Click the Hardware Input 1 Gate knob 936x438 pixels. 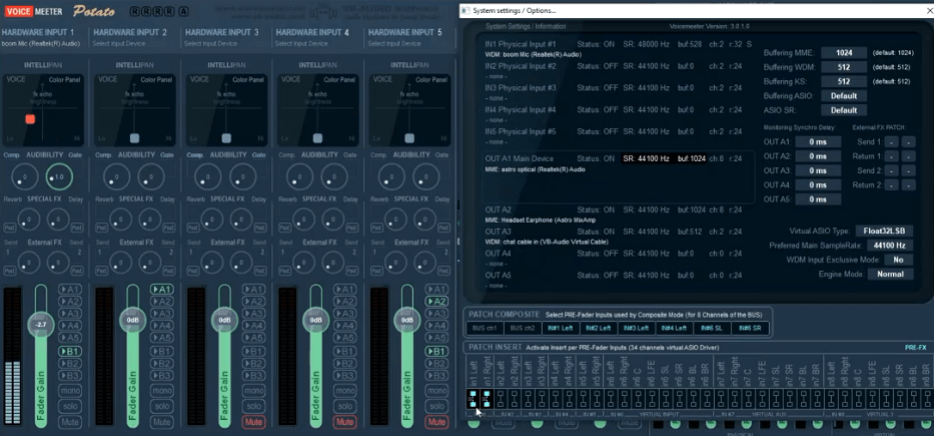59,177
